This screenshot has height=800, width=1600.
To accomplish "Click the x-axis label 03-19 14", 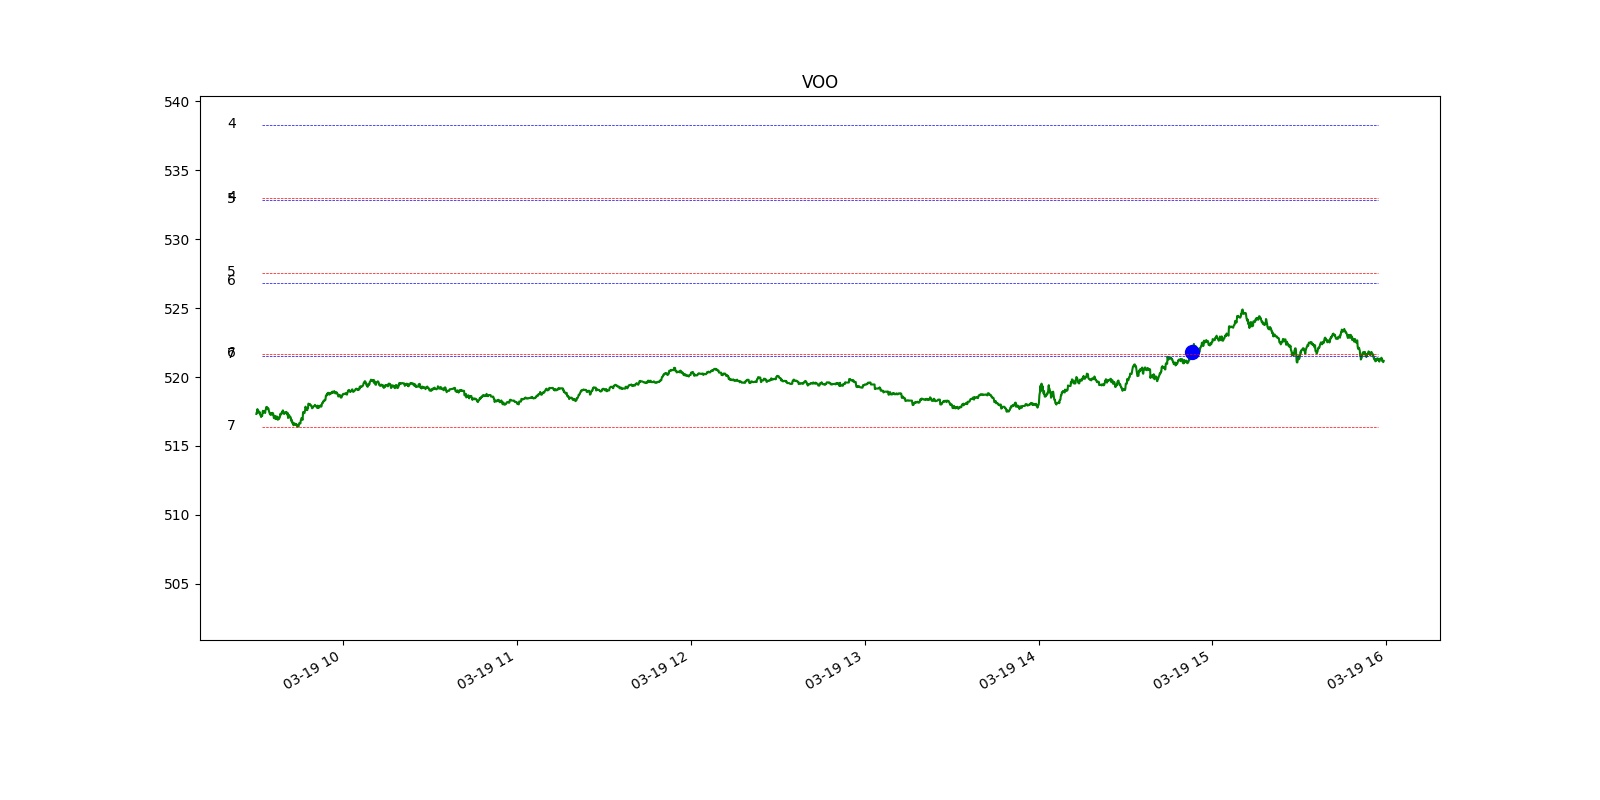I will click(1008, 670).
